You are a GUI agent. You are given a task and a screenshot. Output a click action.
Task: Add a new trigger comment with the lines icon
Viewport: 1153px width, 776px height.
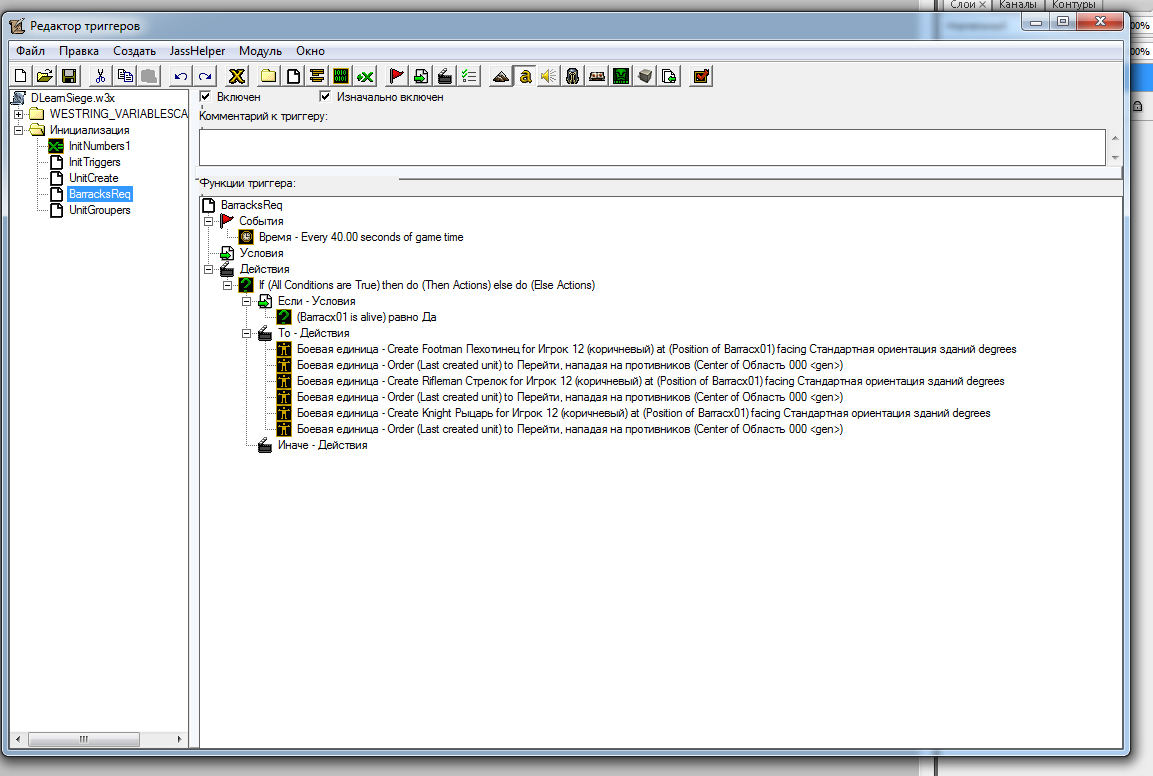(317, 76)
